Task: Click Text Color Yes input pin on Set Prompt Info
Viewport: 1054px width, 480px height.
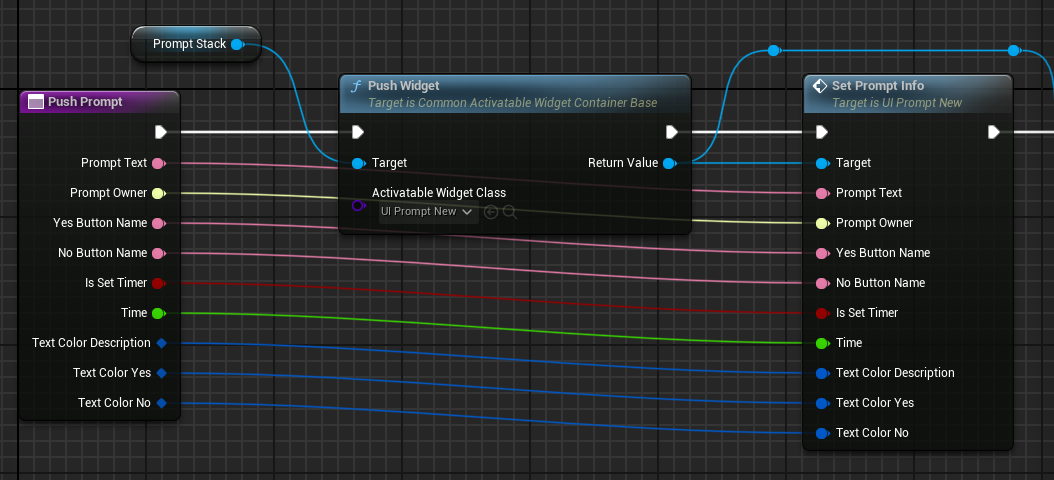Action: click(x=822, y=403)
